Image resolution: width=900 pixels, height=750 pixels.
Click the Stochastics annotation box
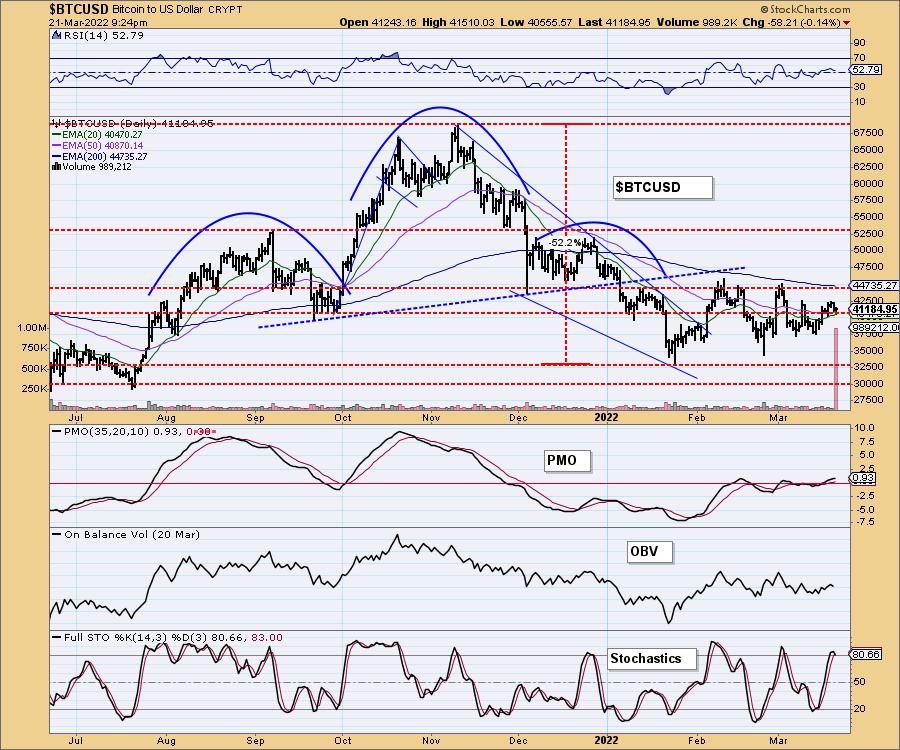click(651, 659)
